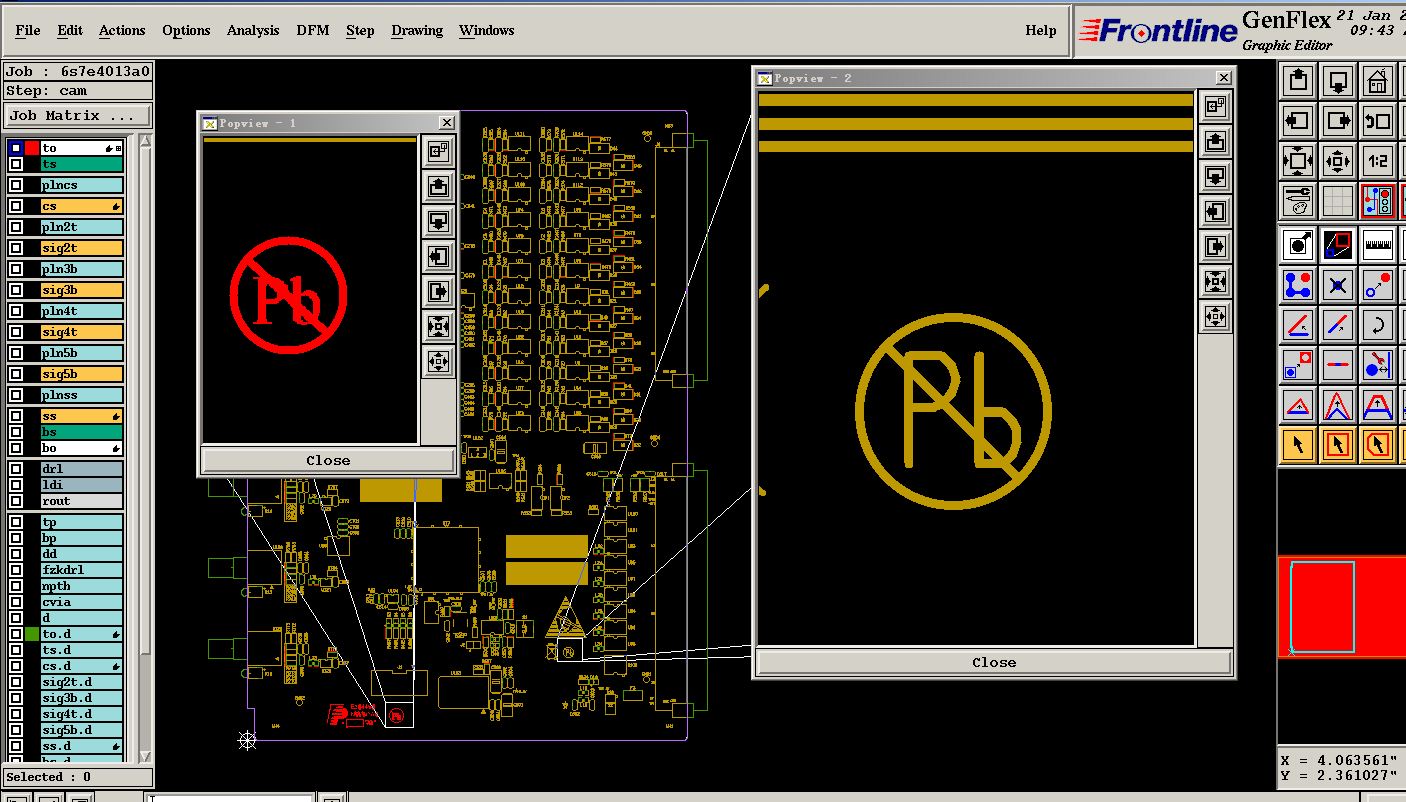Select the ruler measurement tool
The height and width of the screenshot is (802, 1406).
[1378, 243]
